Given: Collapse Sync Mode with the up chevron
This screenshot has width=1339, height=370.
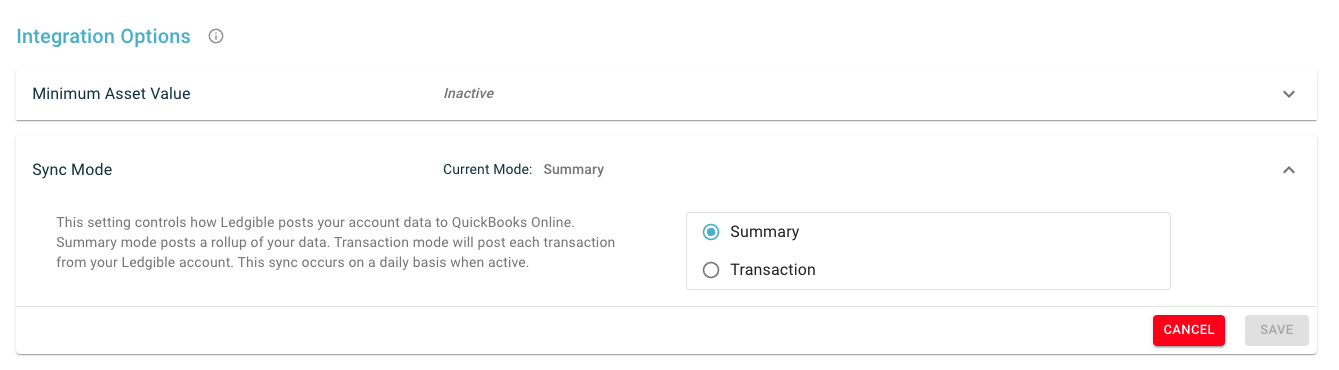Looking at the screenshot, I should [x=1289, y=170].
